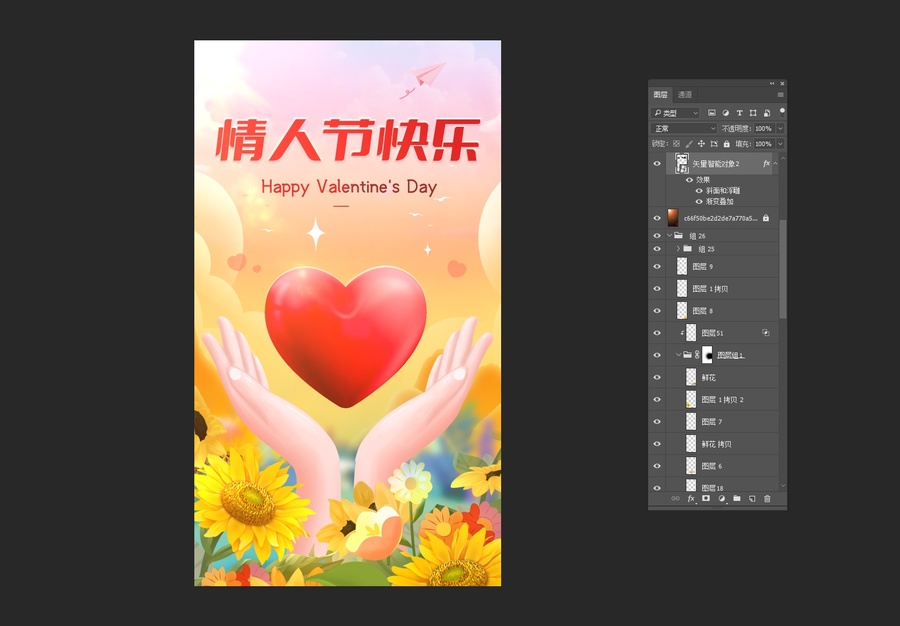Select the 图层 51 layer
Viewport: 900px width, 626px height.
click(x=722, y=333)
